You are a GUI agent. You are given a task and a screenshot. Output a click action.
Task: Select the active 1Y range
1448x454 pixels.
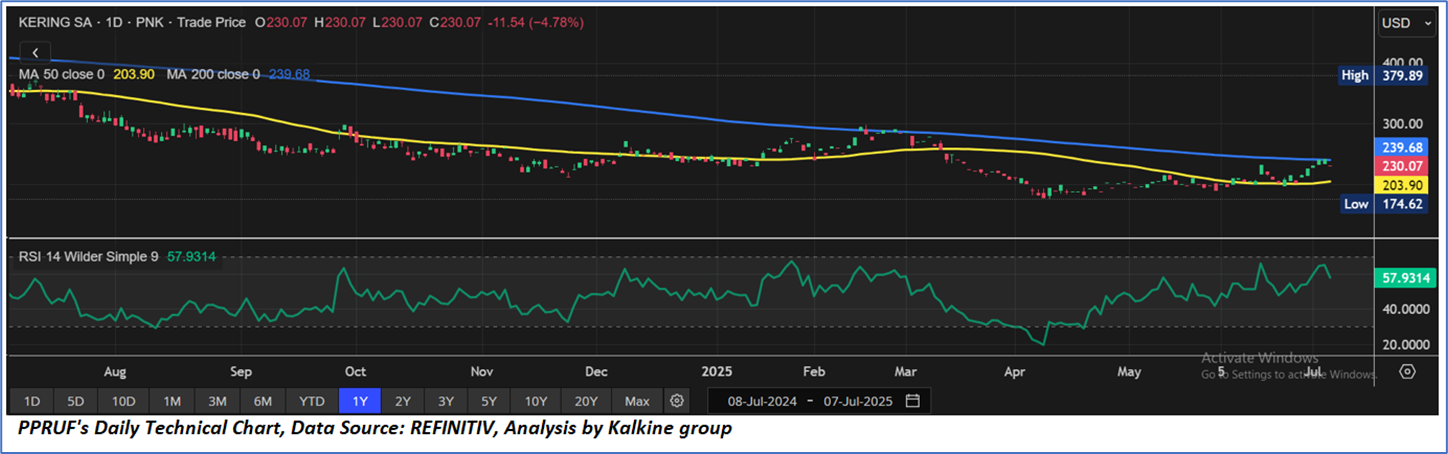[x=359, y=401]
